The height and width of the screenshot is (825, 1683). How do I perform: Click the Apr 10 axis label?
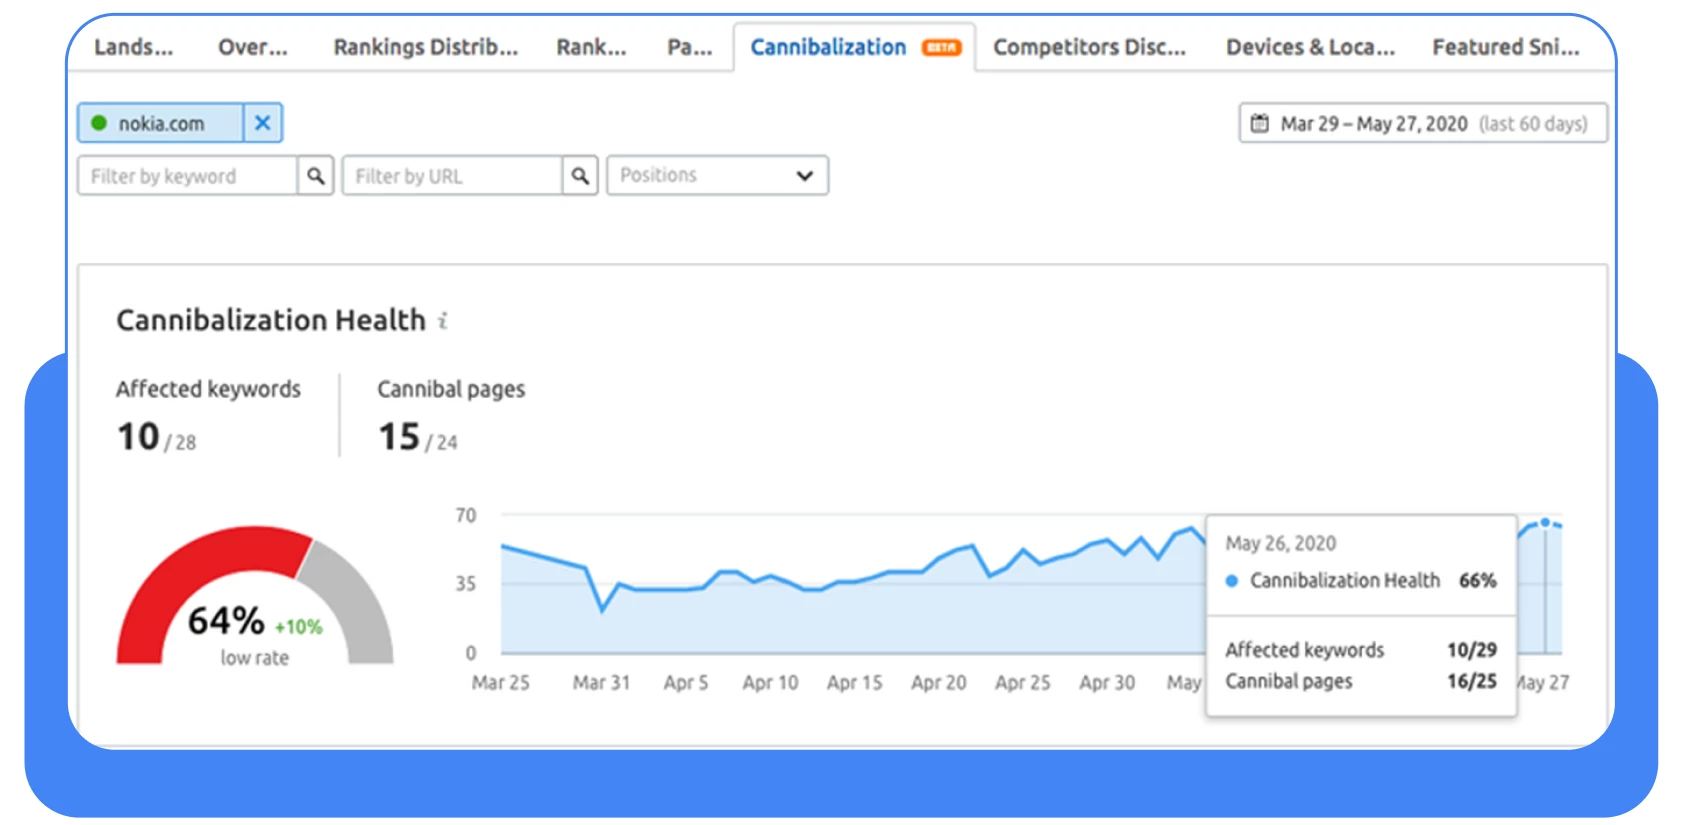point(770,683)
